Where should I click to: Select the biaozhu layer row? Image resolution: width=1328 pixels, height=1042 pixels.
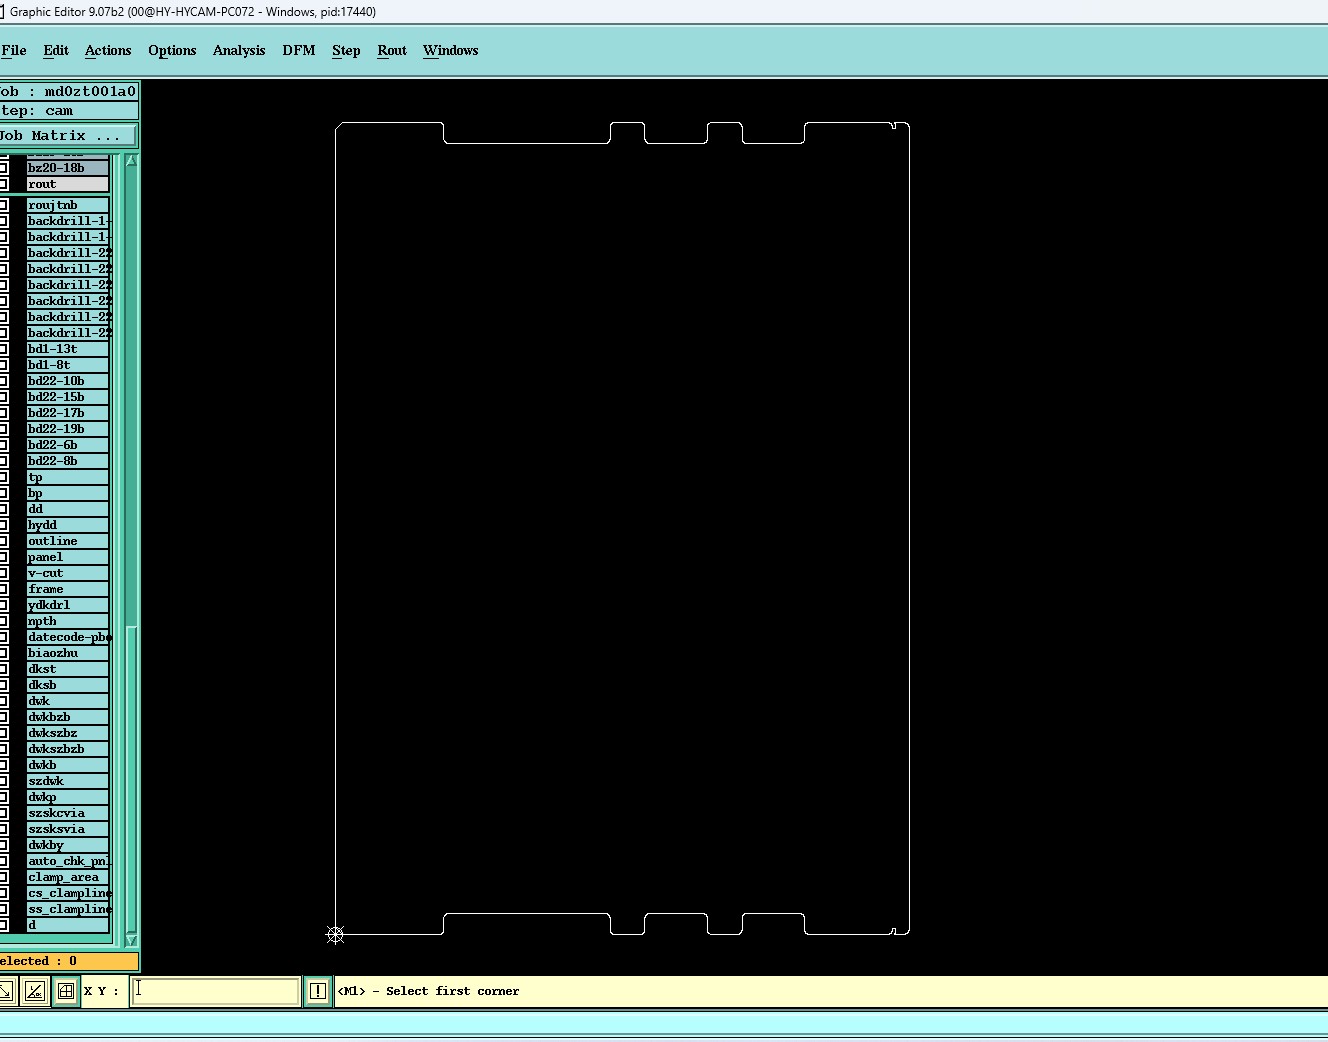pos(68,653)
